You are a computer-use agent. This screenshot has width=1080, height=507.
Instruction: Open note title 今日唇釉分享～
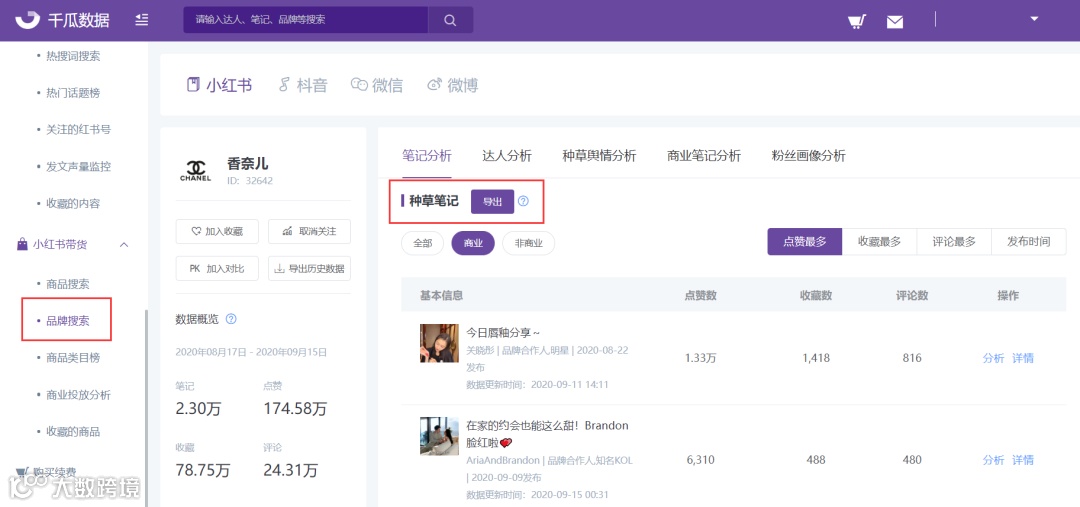coord(503,333)
